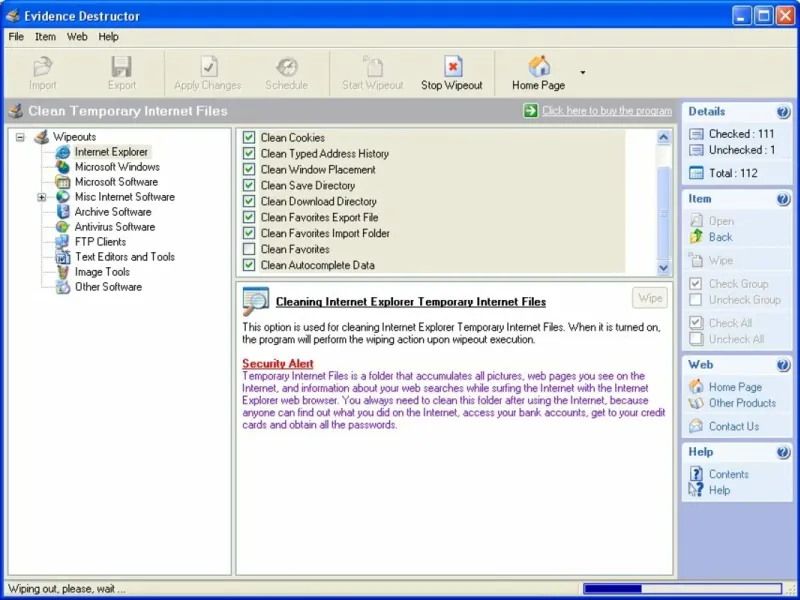800x600 pixels.
Task: Select the Antivirus Software tree icon
Action: [x=62, y=227]
